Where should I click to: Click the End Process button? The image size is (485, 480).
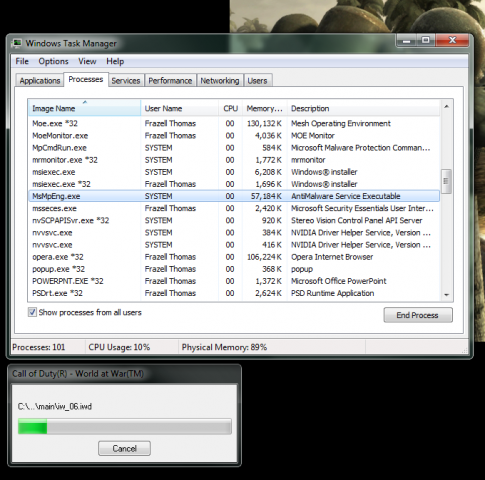tap(418, 315)
